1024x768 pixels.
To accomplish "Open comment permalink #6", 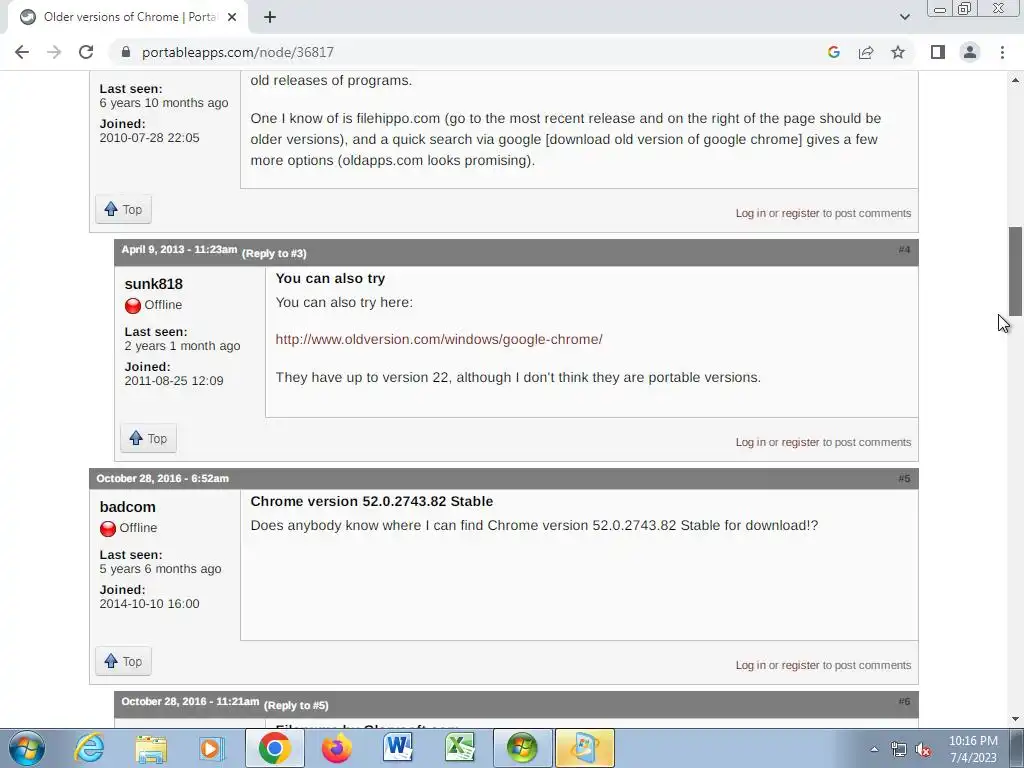I will point(904,701).
